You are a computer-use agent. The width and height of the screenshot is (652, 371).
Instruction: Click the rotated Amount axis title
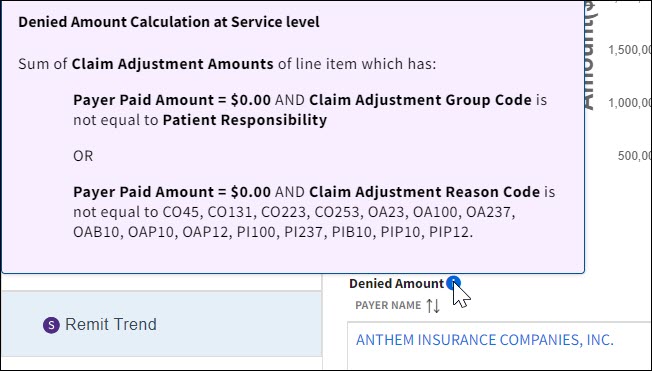click(592, 56)
